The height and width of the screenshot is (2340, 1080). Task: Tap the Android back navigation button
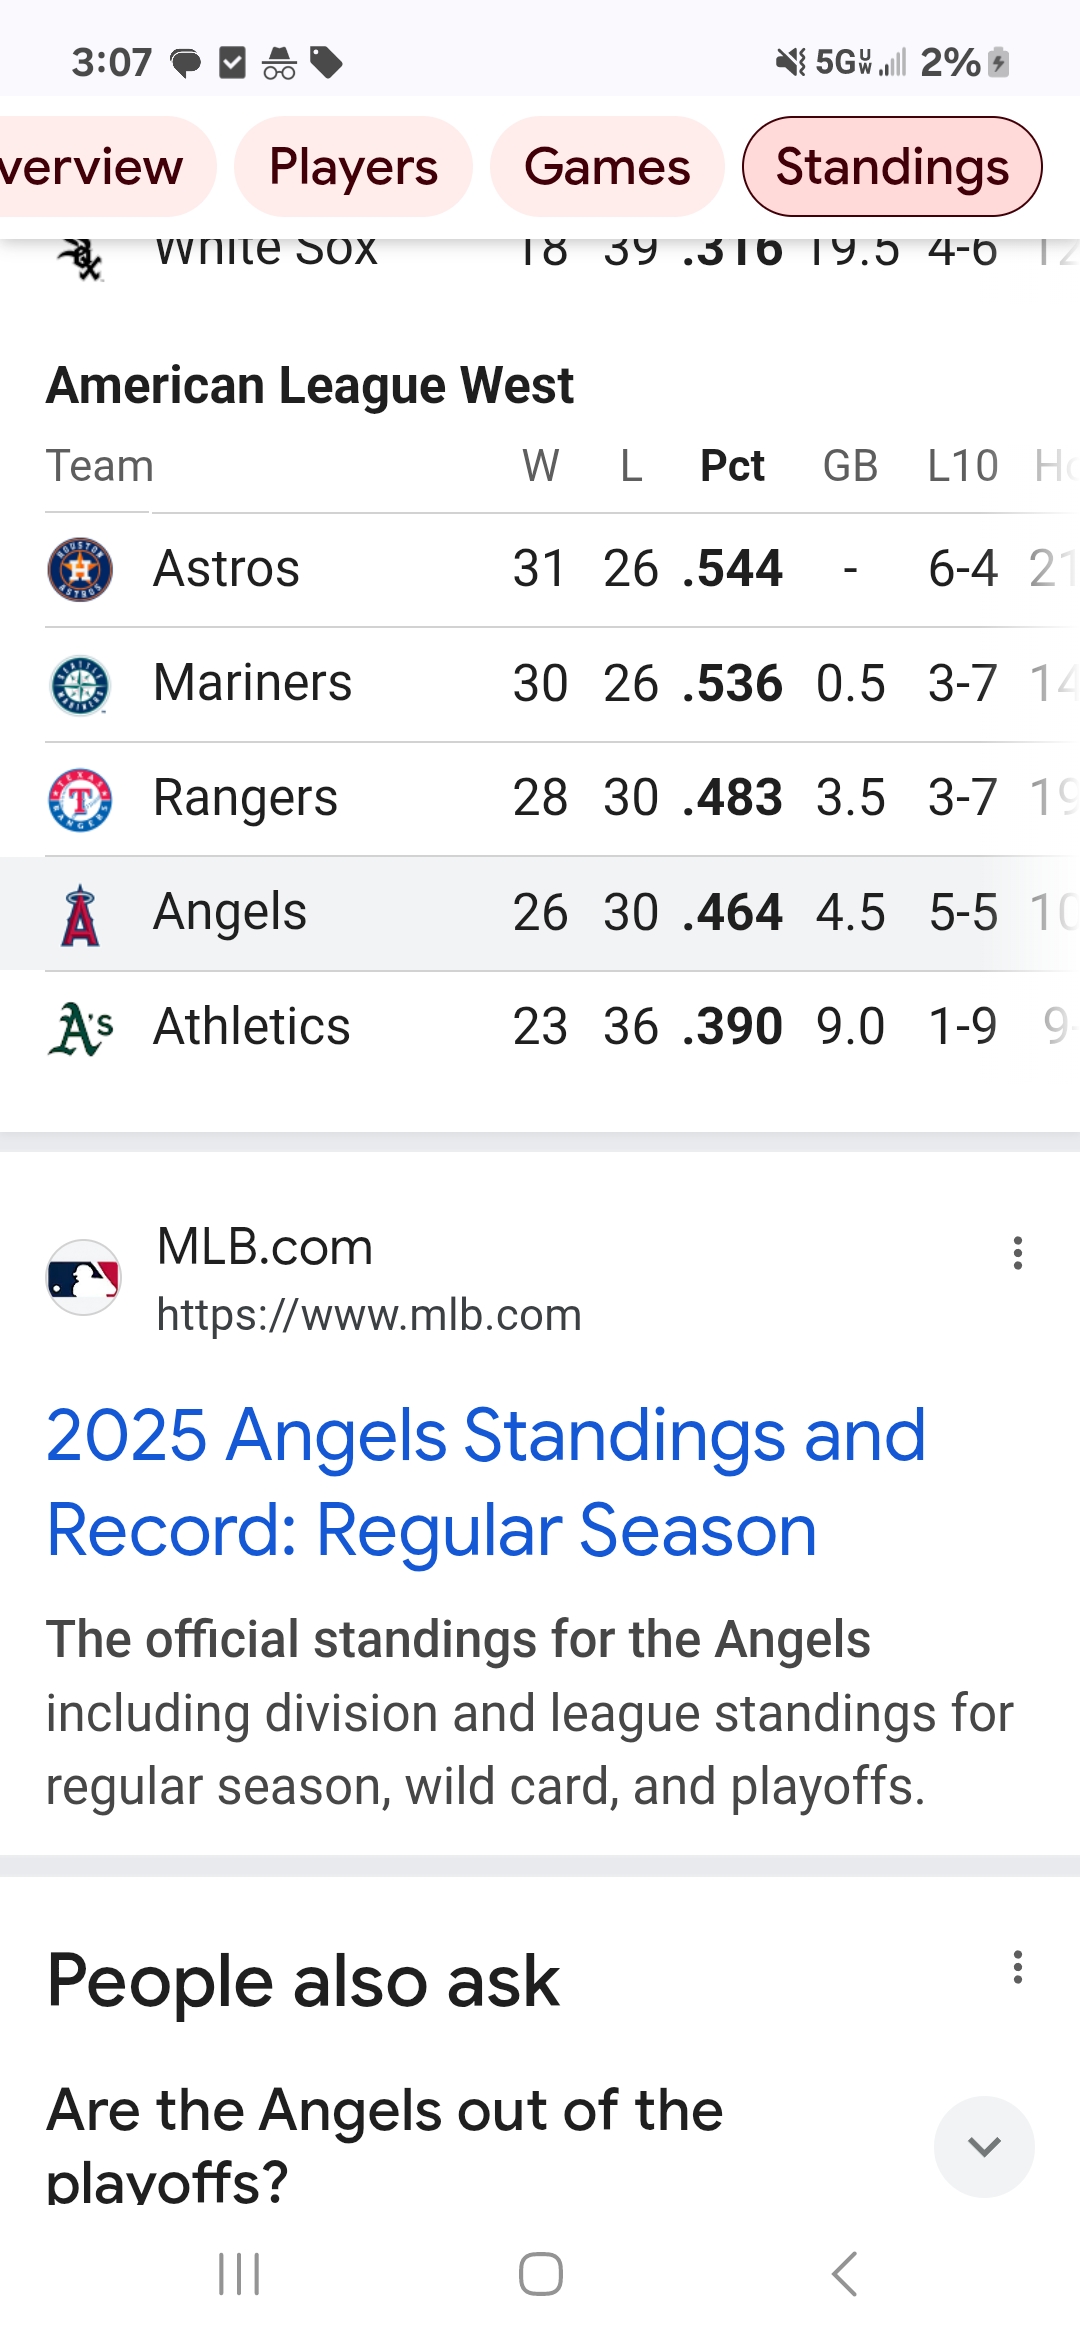tap(844, 2274)
